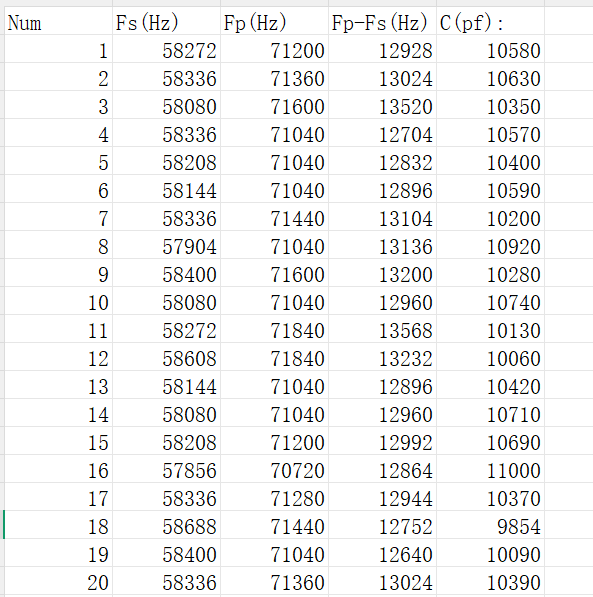Viewport: 593px width, 597px height.
Task: Click row number 13 cell
Action: pyautogui.click(x=58, y=385)
